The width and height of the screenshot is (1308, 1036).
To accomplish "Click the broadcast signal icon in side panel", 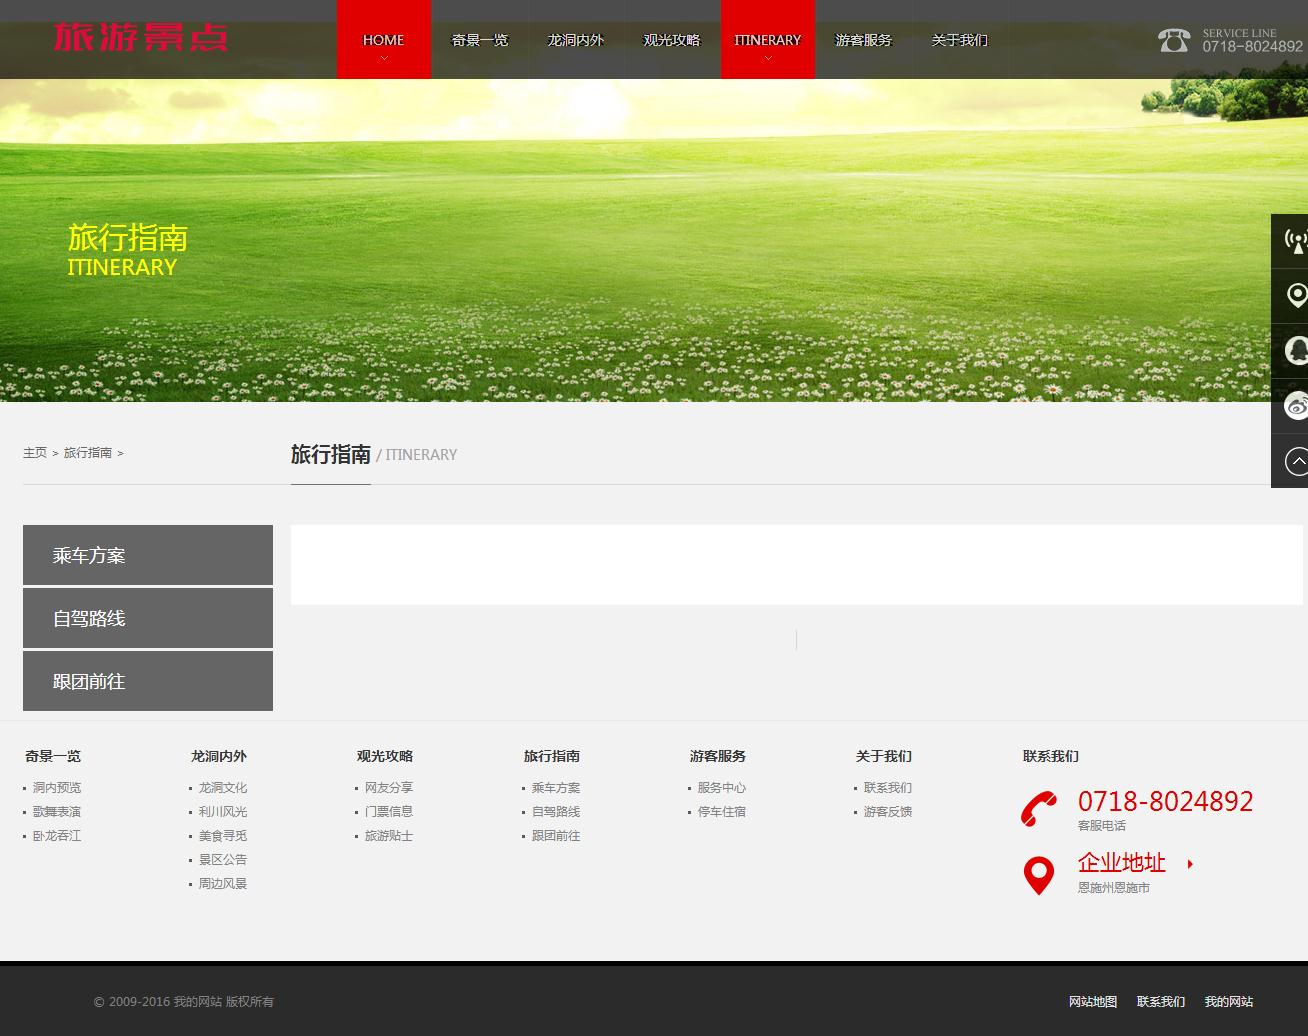I will point(1294,241).
